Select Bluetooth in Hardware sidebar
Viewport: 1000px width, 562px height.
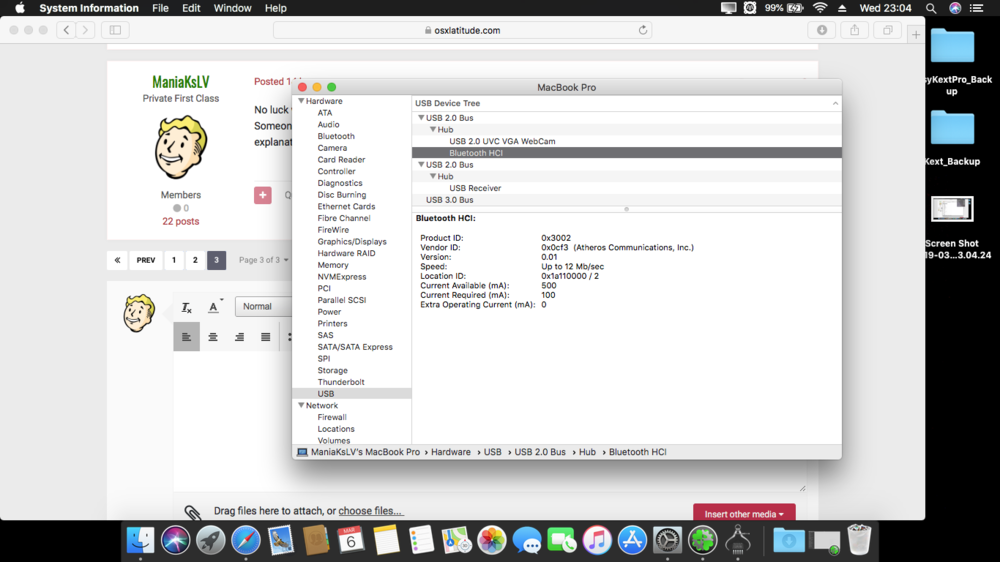click(336, 136)
